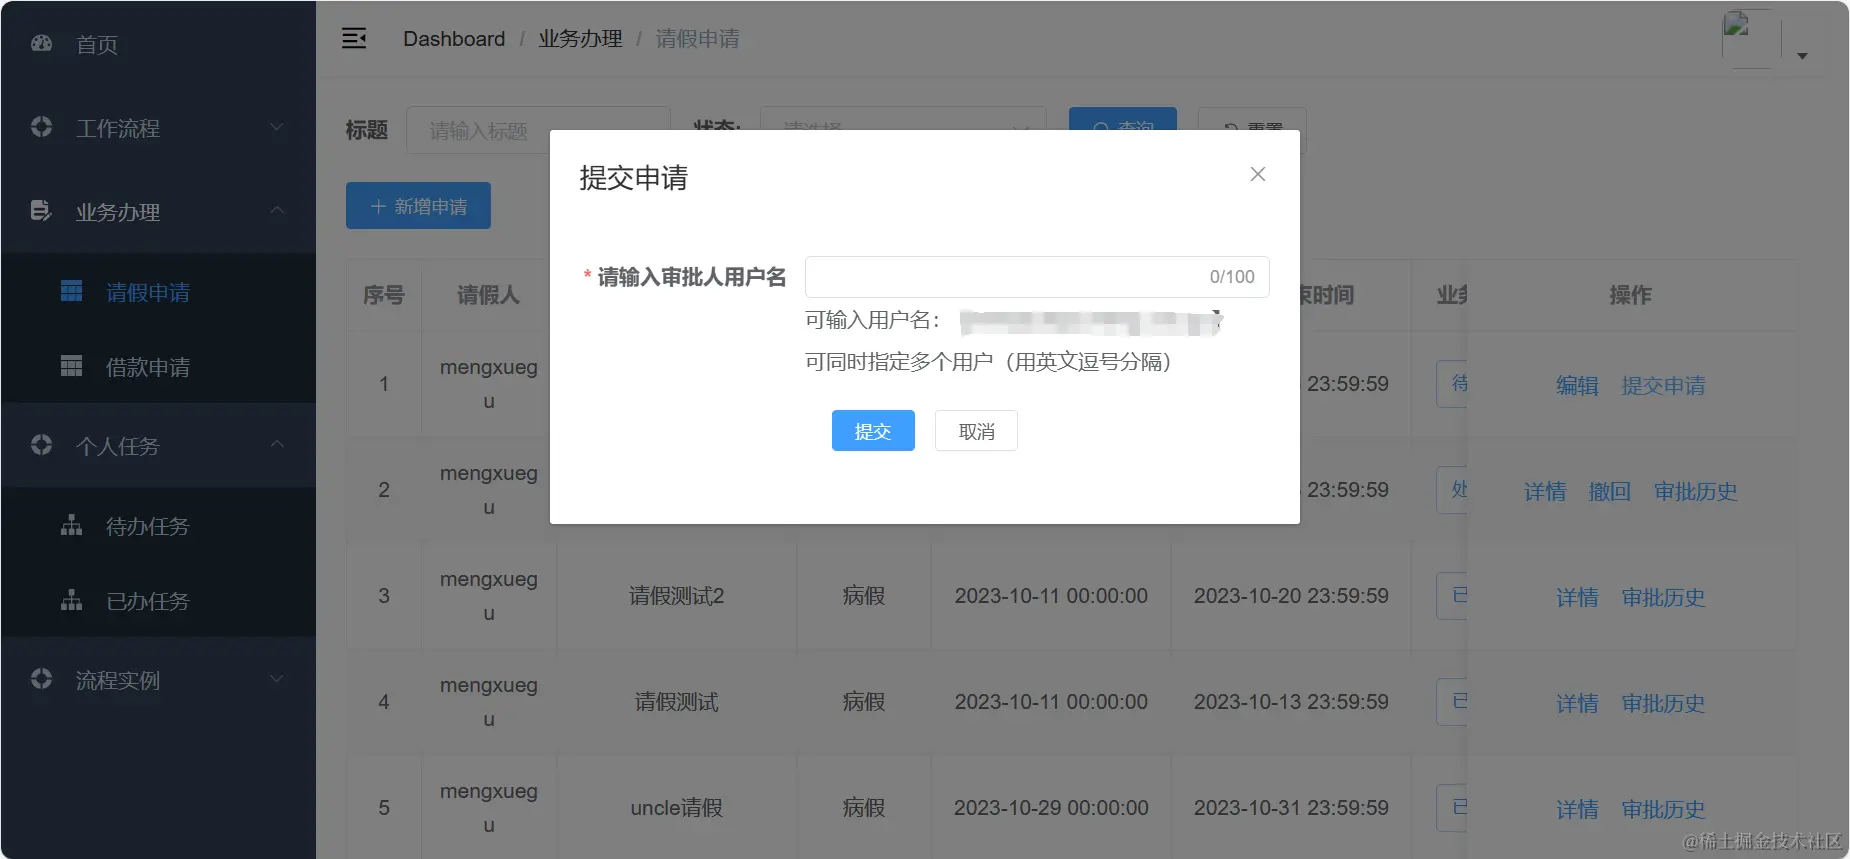Open the avatar dropdown caret
1850x859 pixels.
[1802, 56]
